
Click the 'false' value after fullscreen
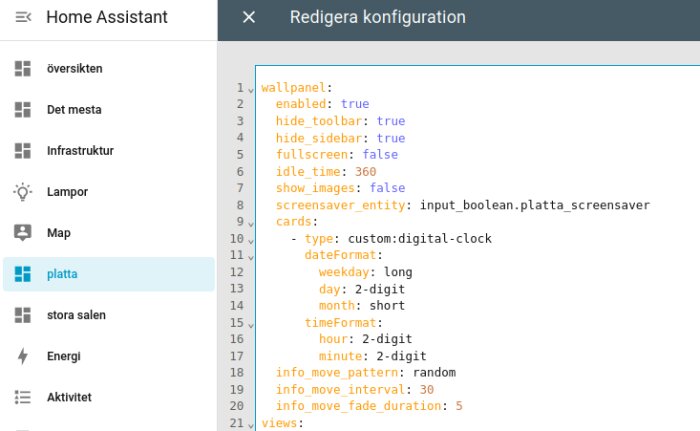click(x=380, y=154)
